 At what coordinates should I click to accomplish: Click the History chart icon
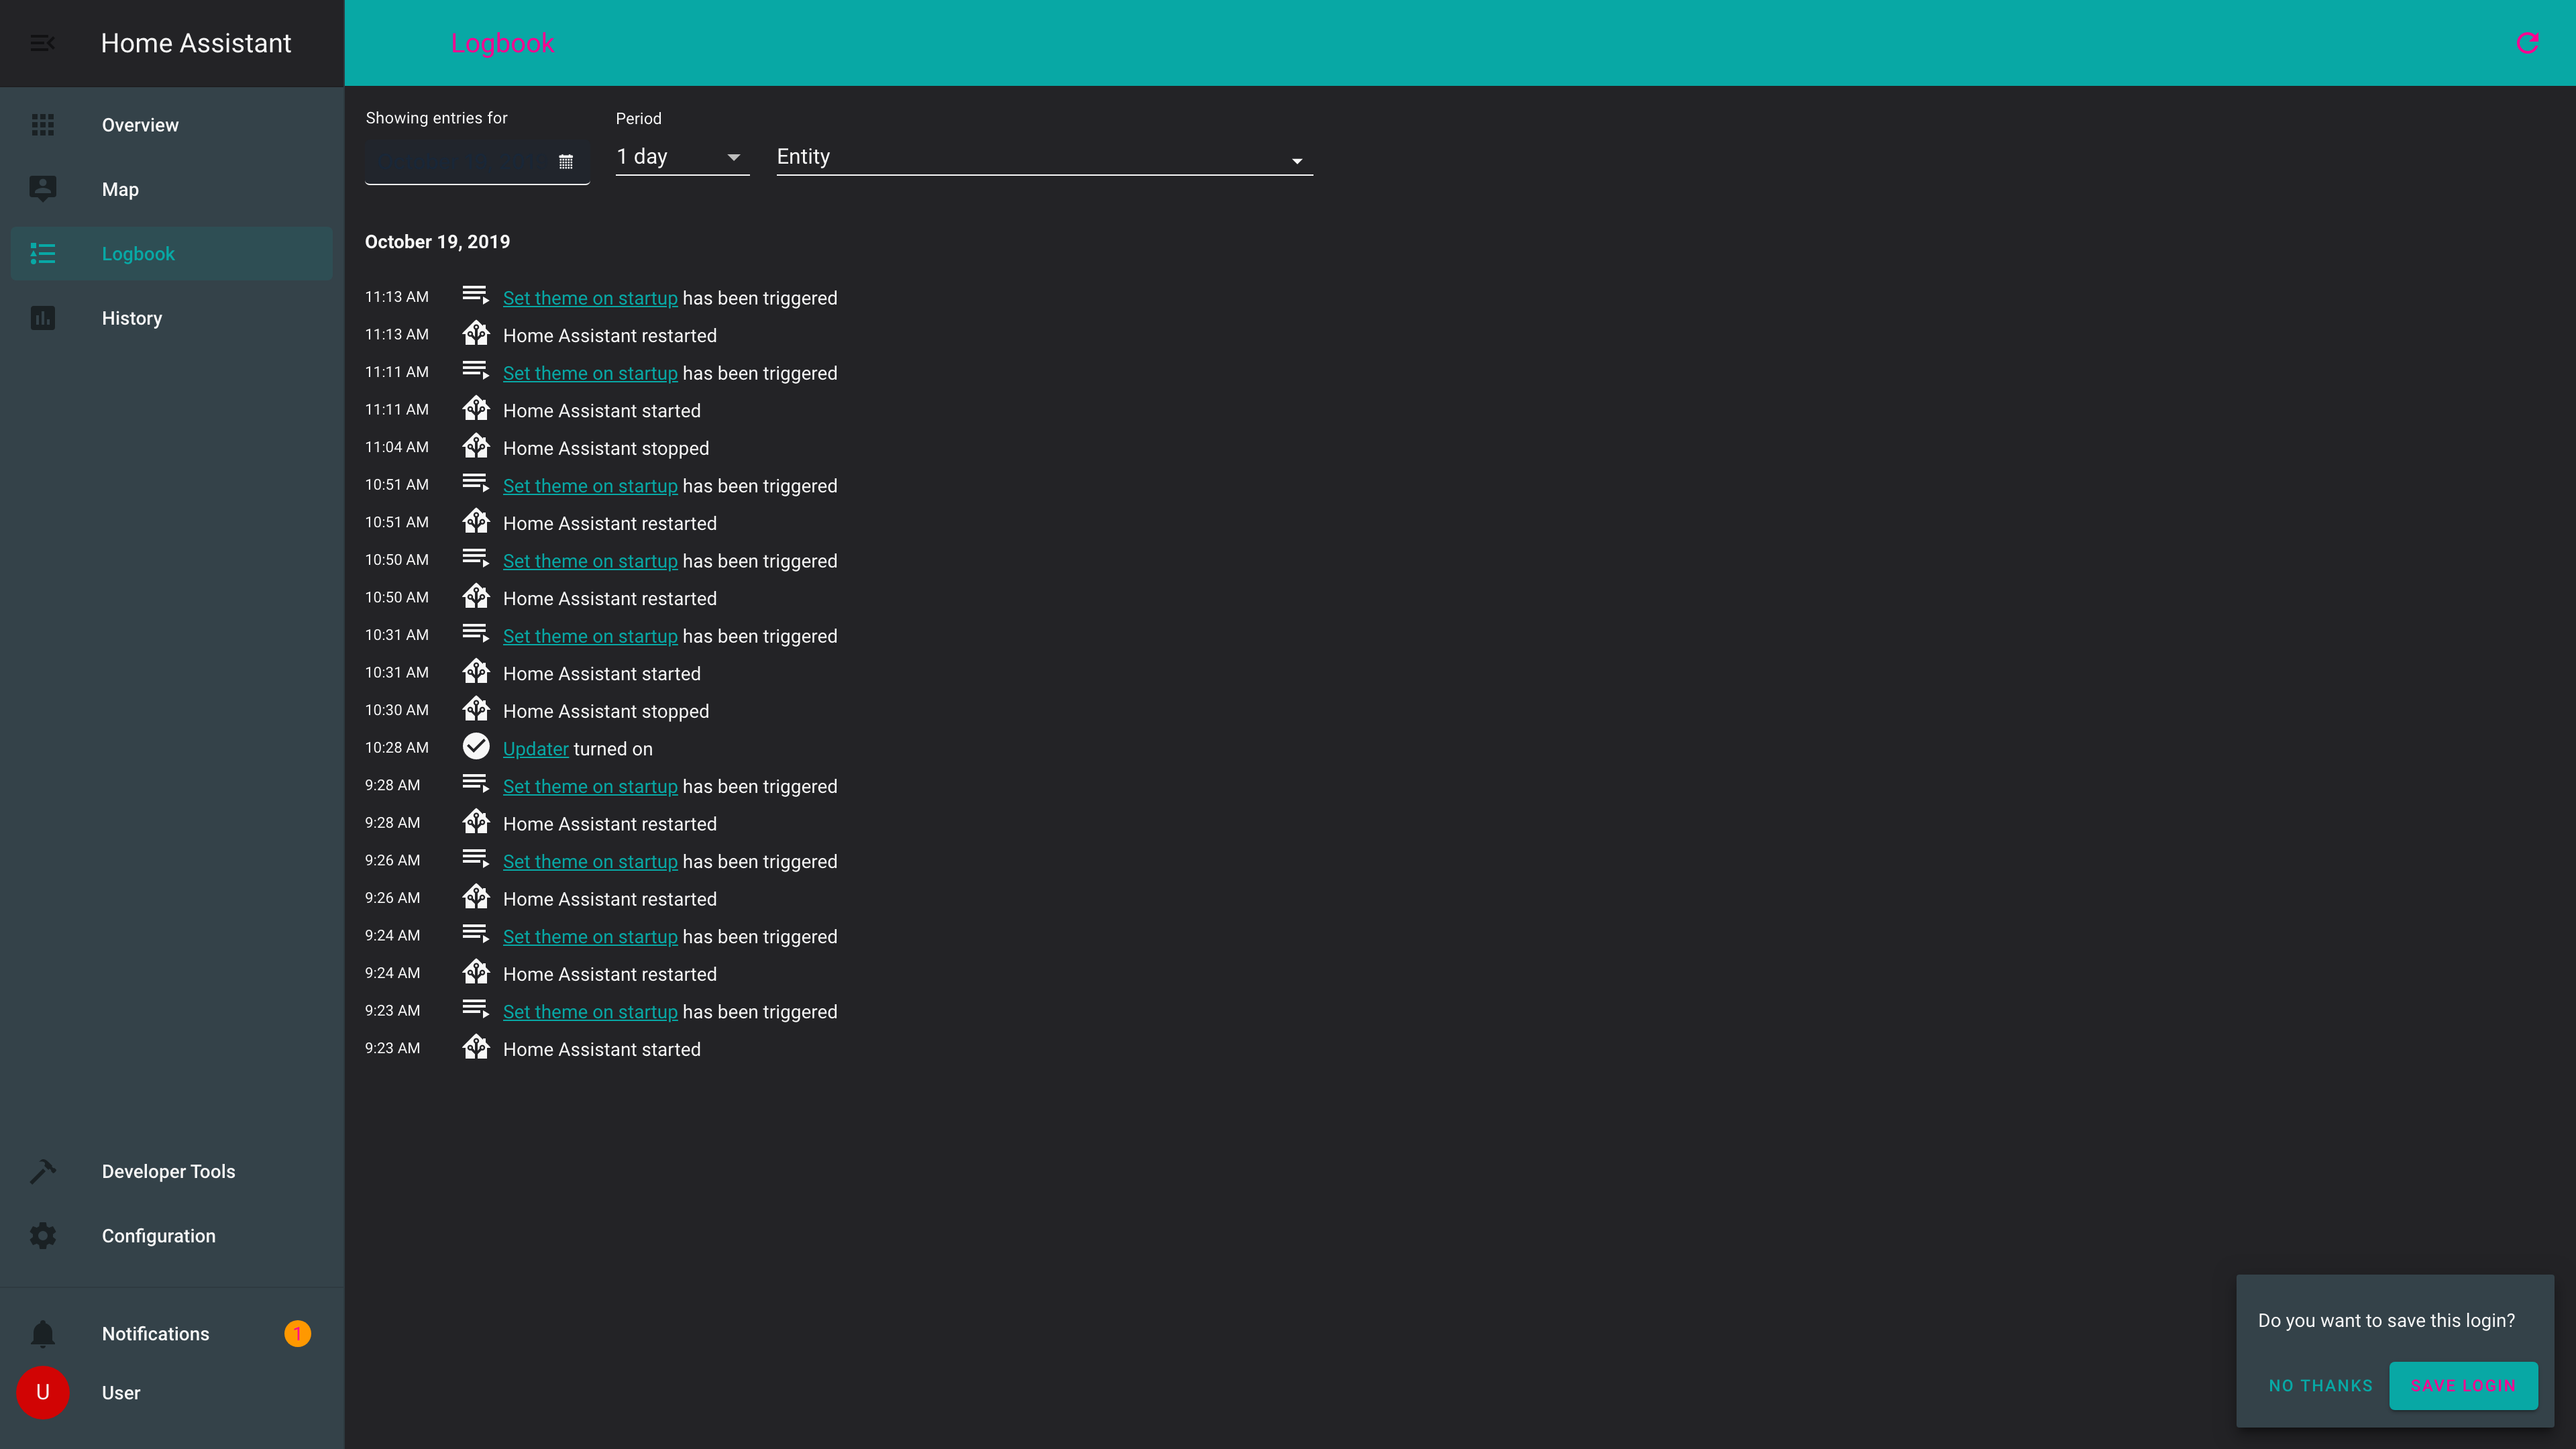pyautogui.click(x=42, y=318)
